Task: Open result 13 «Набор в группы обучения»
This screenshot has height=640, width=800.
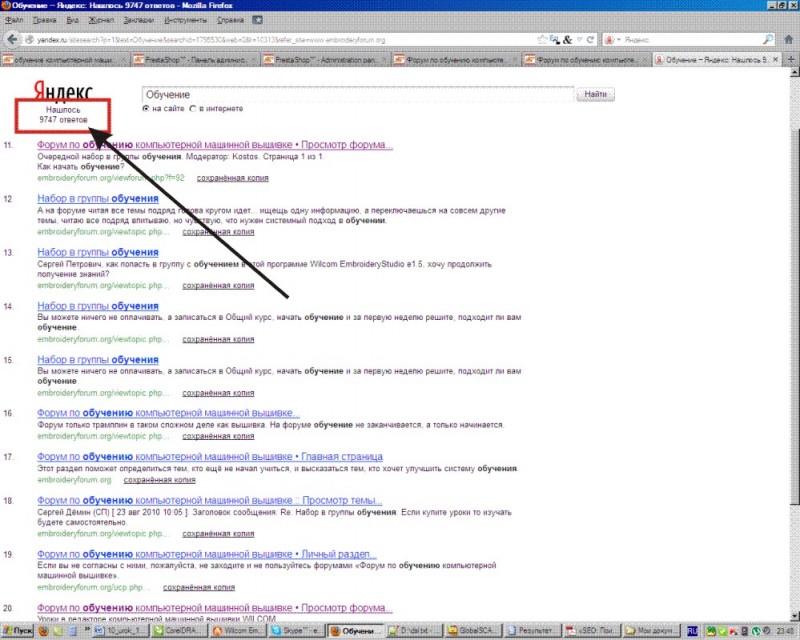Action: [98, 252]
